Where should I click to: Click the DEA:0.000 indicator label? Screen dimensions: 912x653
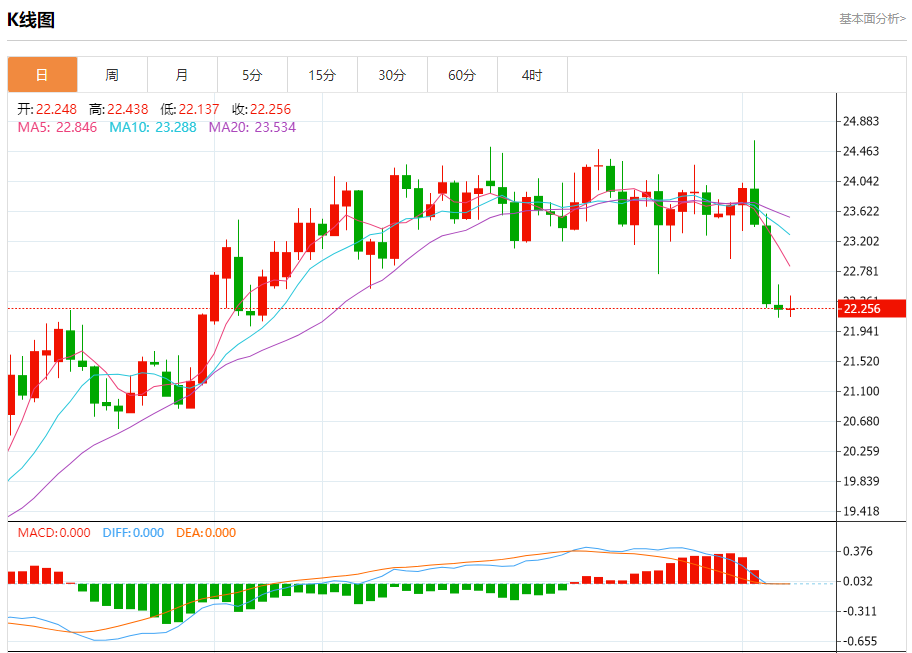pyautogui.click(x=206, y=533)
